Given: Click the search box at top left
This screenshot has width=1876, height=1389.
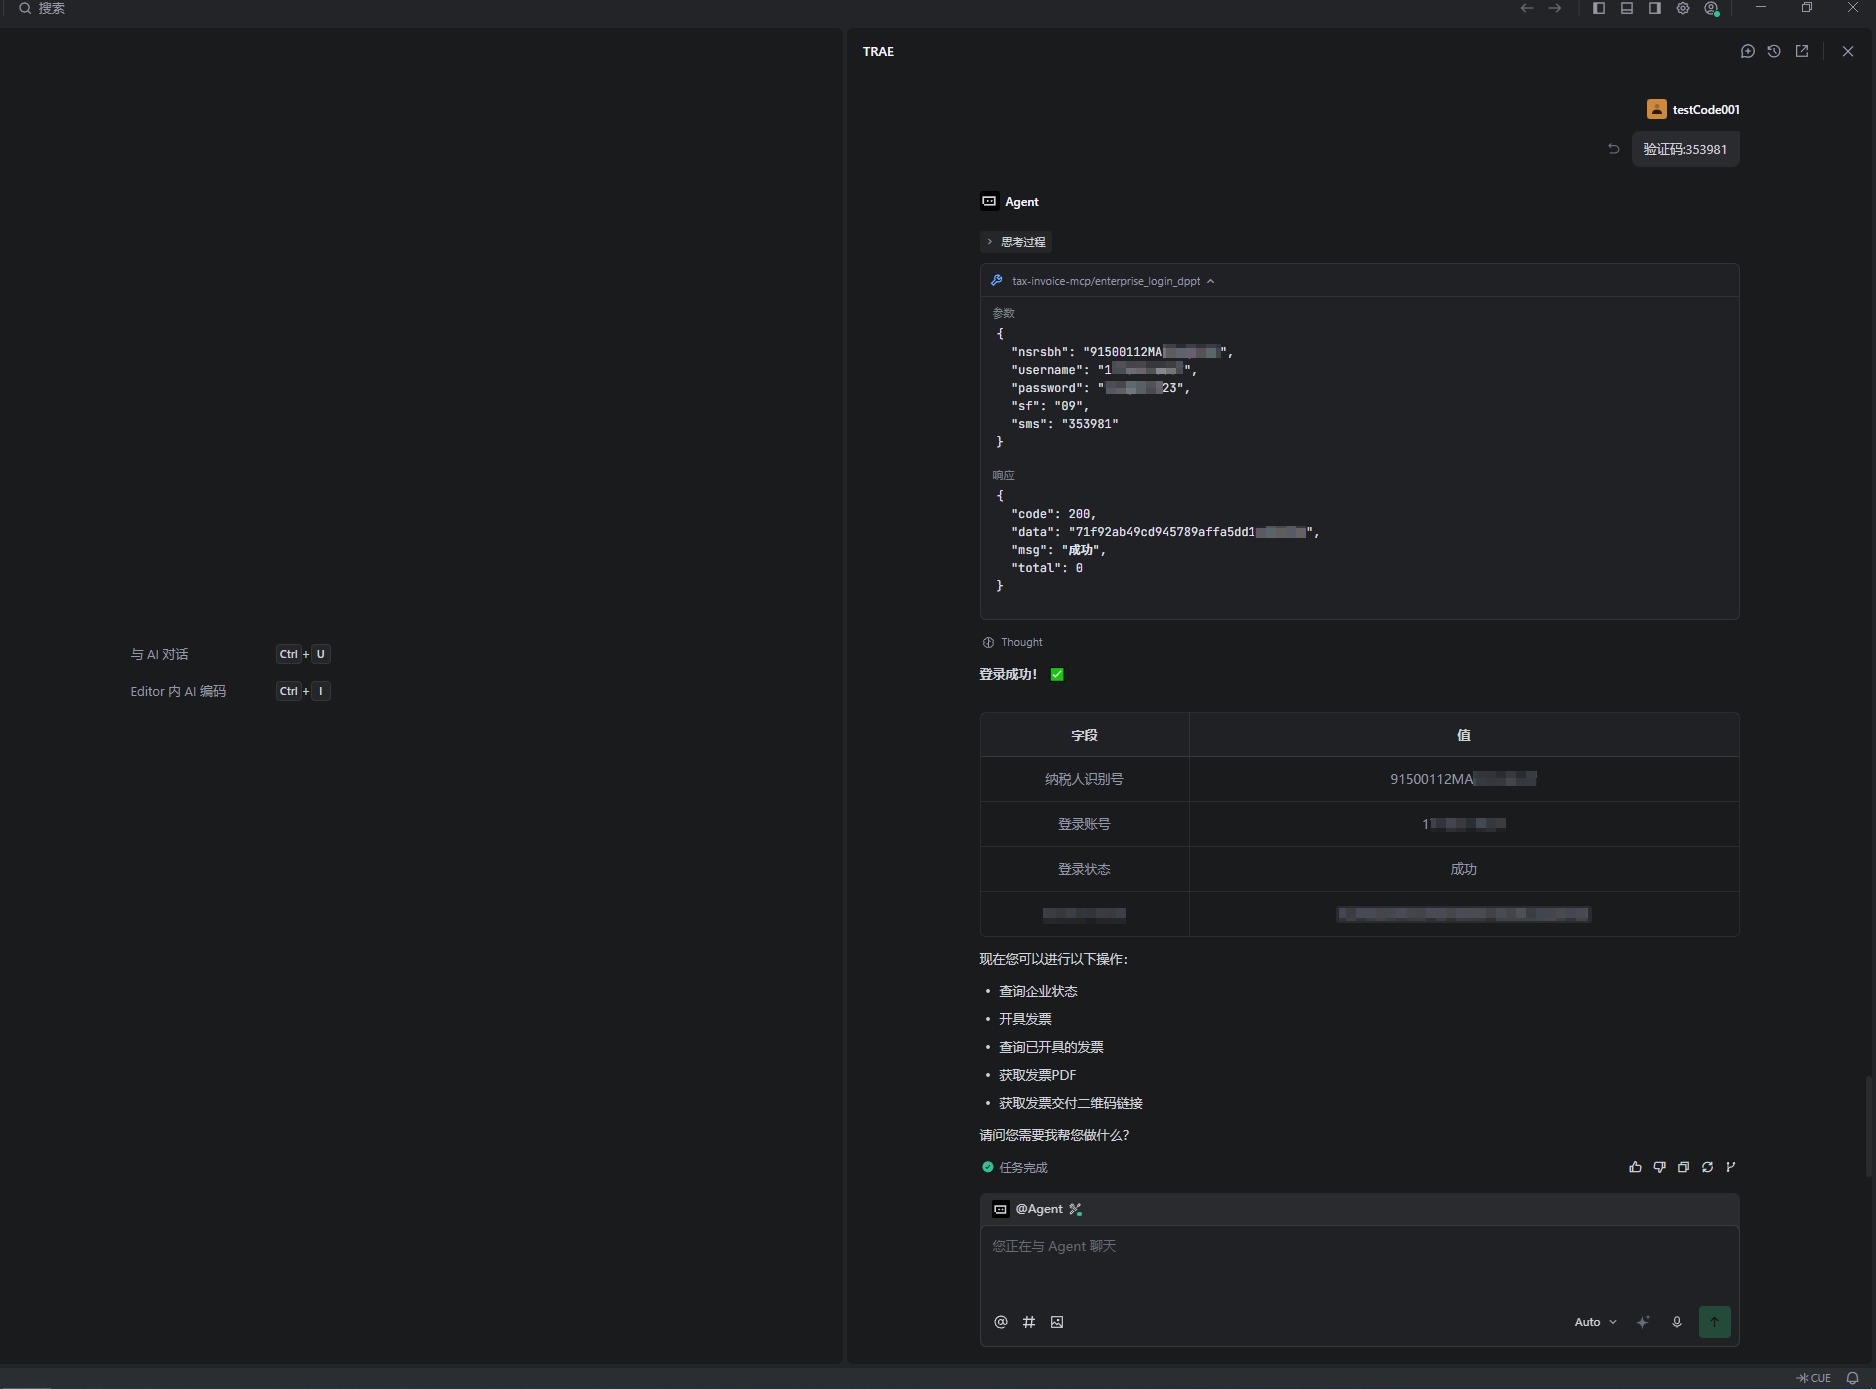Looking at the screenshot, I should click(42, 8).
